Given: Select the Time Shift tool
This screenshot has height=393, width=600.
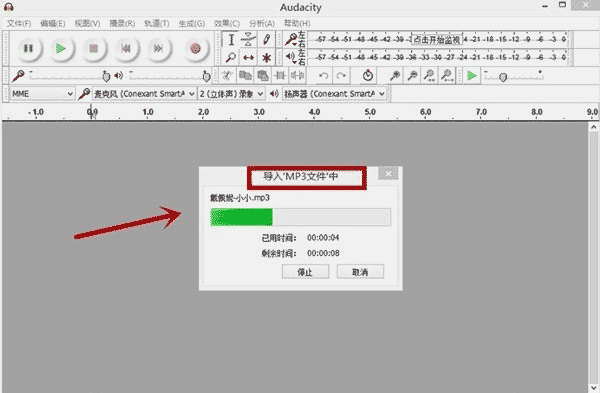Looking at the screenshot, I should (x=249, y=57).
